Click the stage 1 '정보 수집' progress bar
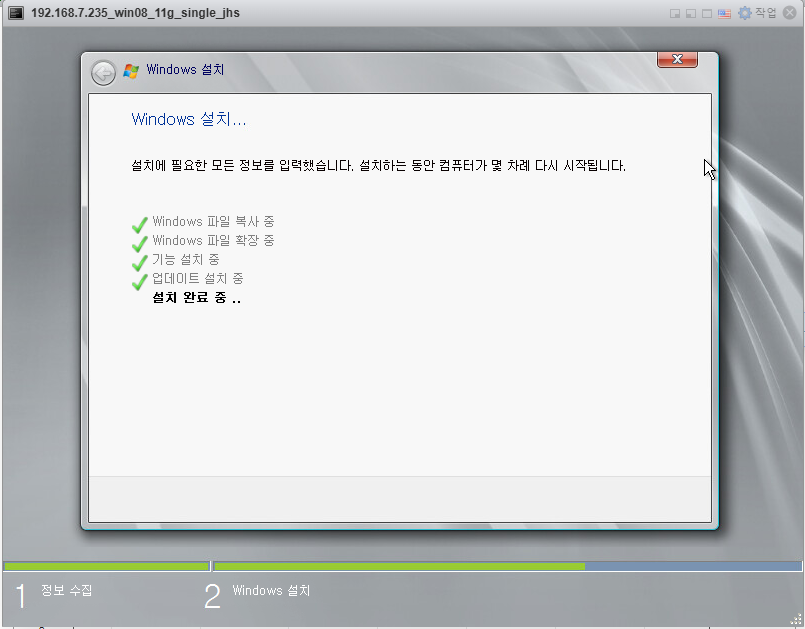This screenshot has width=805, height=629. (106, 566)
